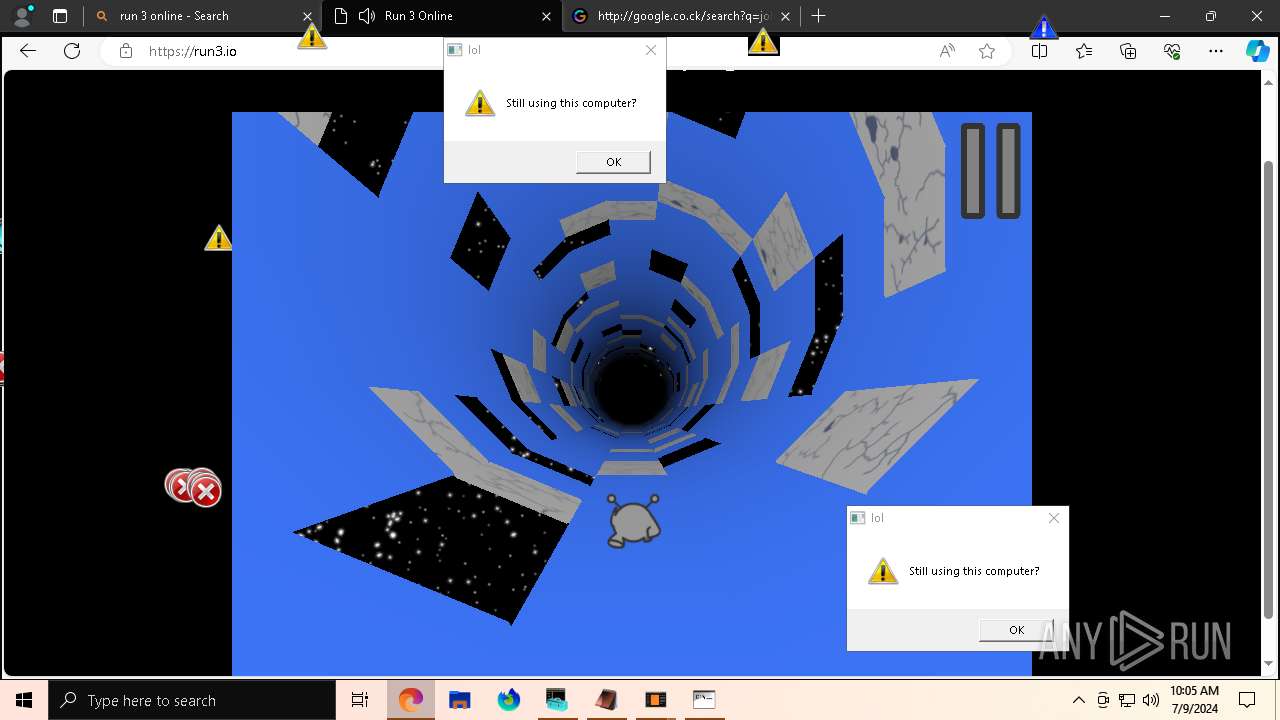The width and height of the screenshot is (1280, 720).
Task: Click the grey alien runner character
Action: tap(634, 521)
